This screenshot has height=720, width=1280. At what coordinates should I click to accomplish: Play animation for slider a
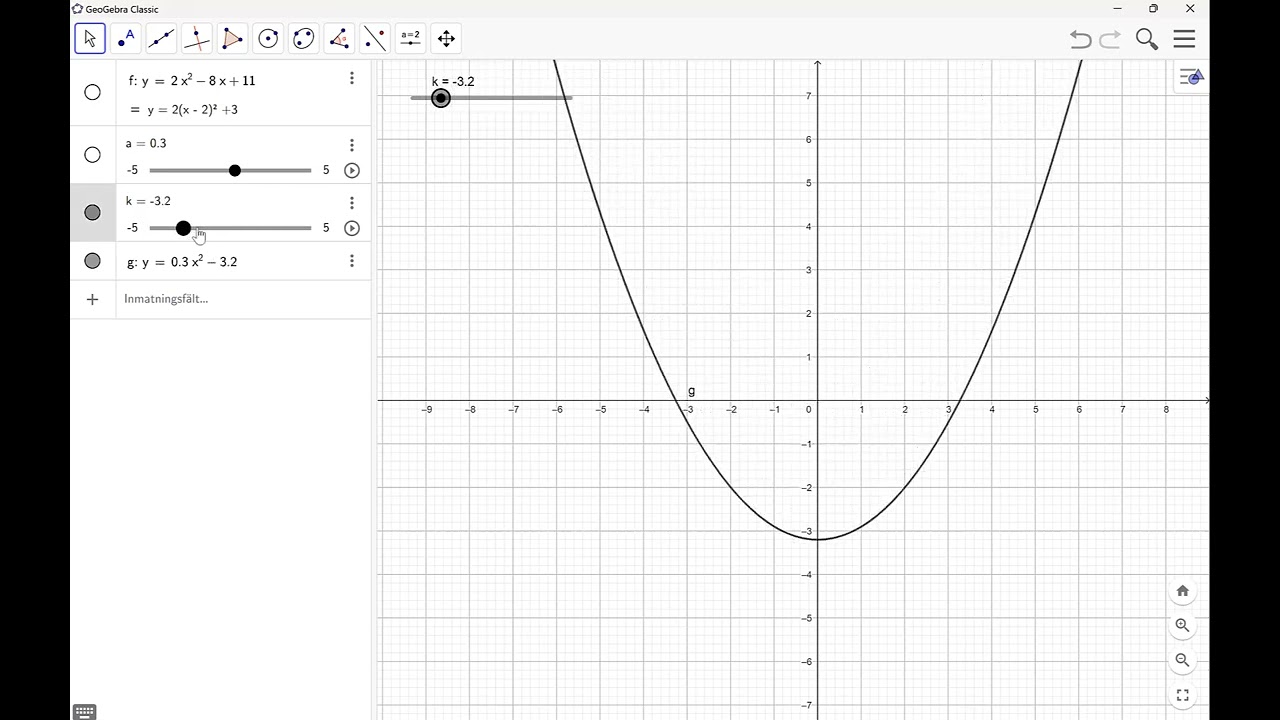coord(352,171)
